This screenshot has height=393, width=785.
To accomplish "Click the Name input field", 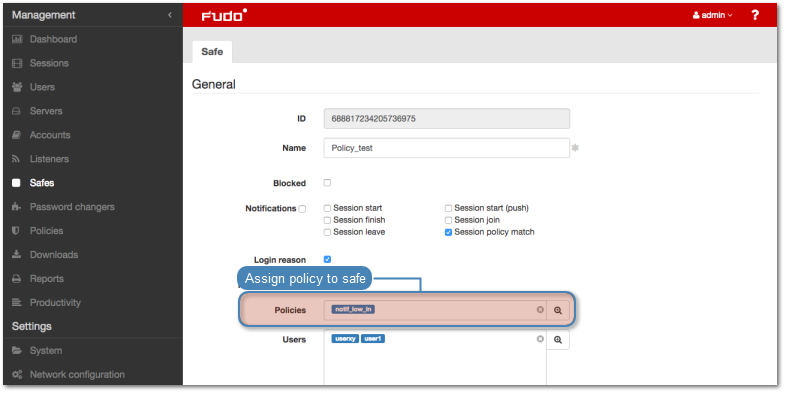I will (447, 148).
